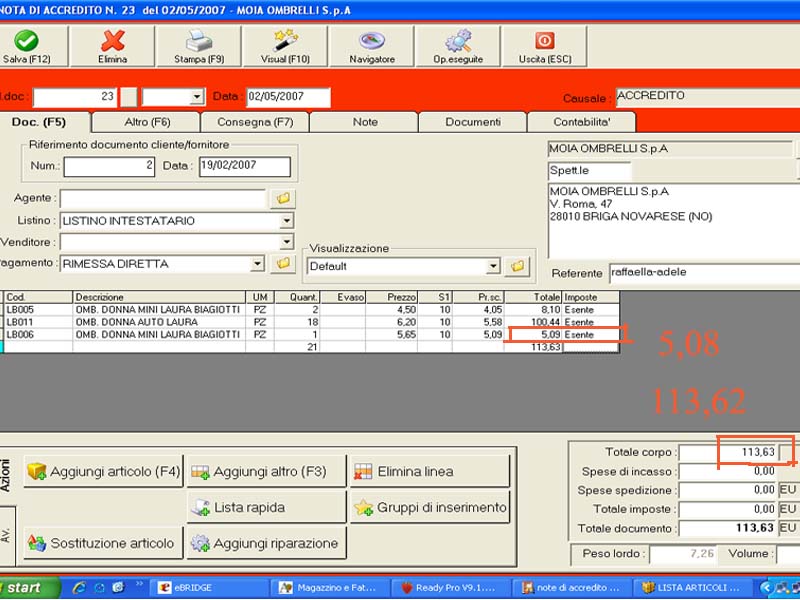Screen dimensions: 800x600
Task: Click the Descrizione column header
Action: [x=159, y=297]
